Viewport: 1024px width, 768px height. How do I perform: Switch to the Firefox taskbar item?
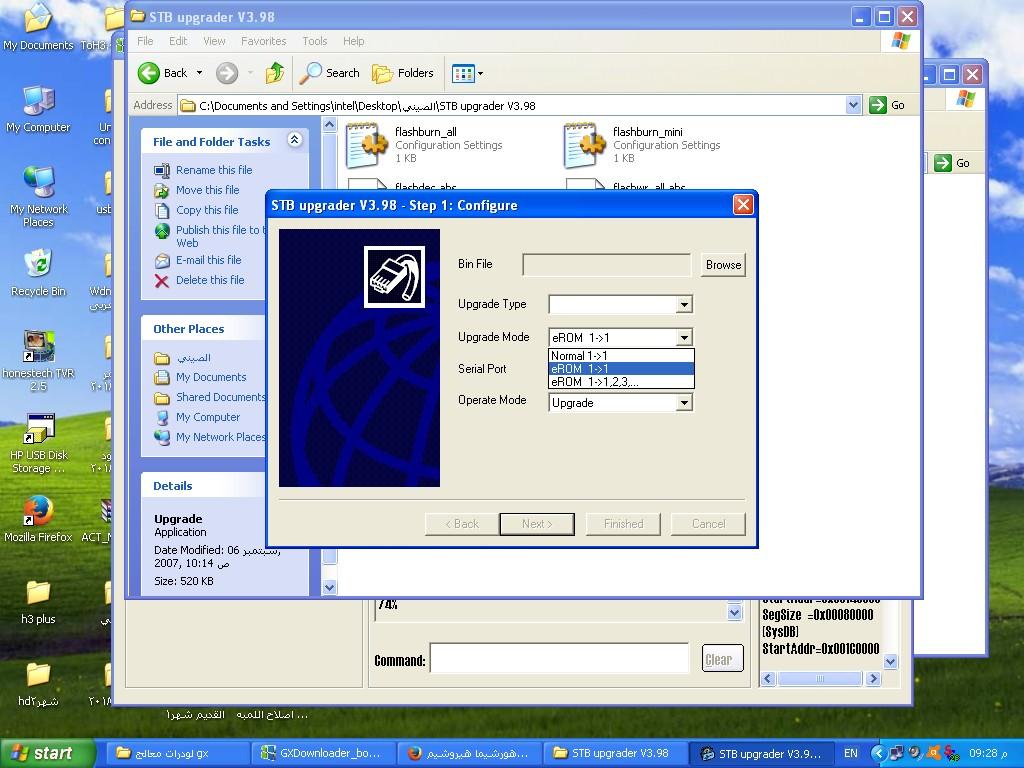471,754
